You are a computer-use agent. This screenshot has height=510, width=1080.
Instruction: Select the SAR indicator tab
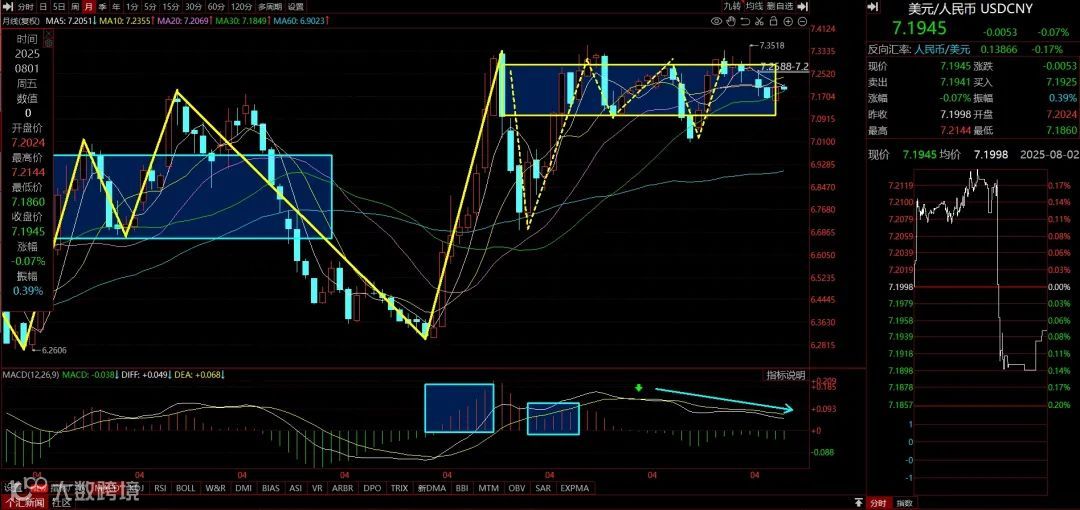(x=543, y=488)
